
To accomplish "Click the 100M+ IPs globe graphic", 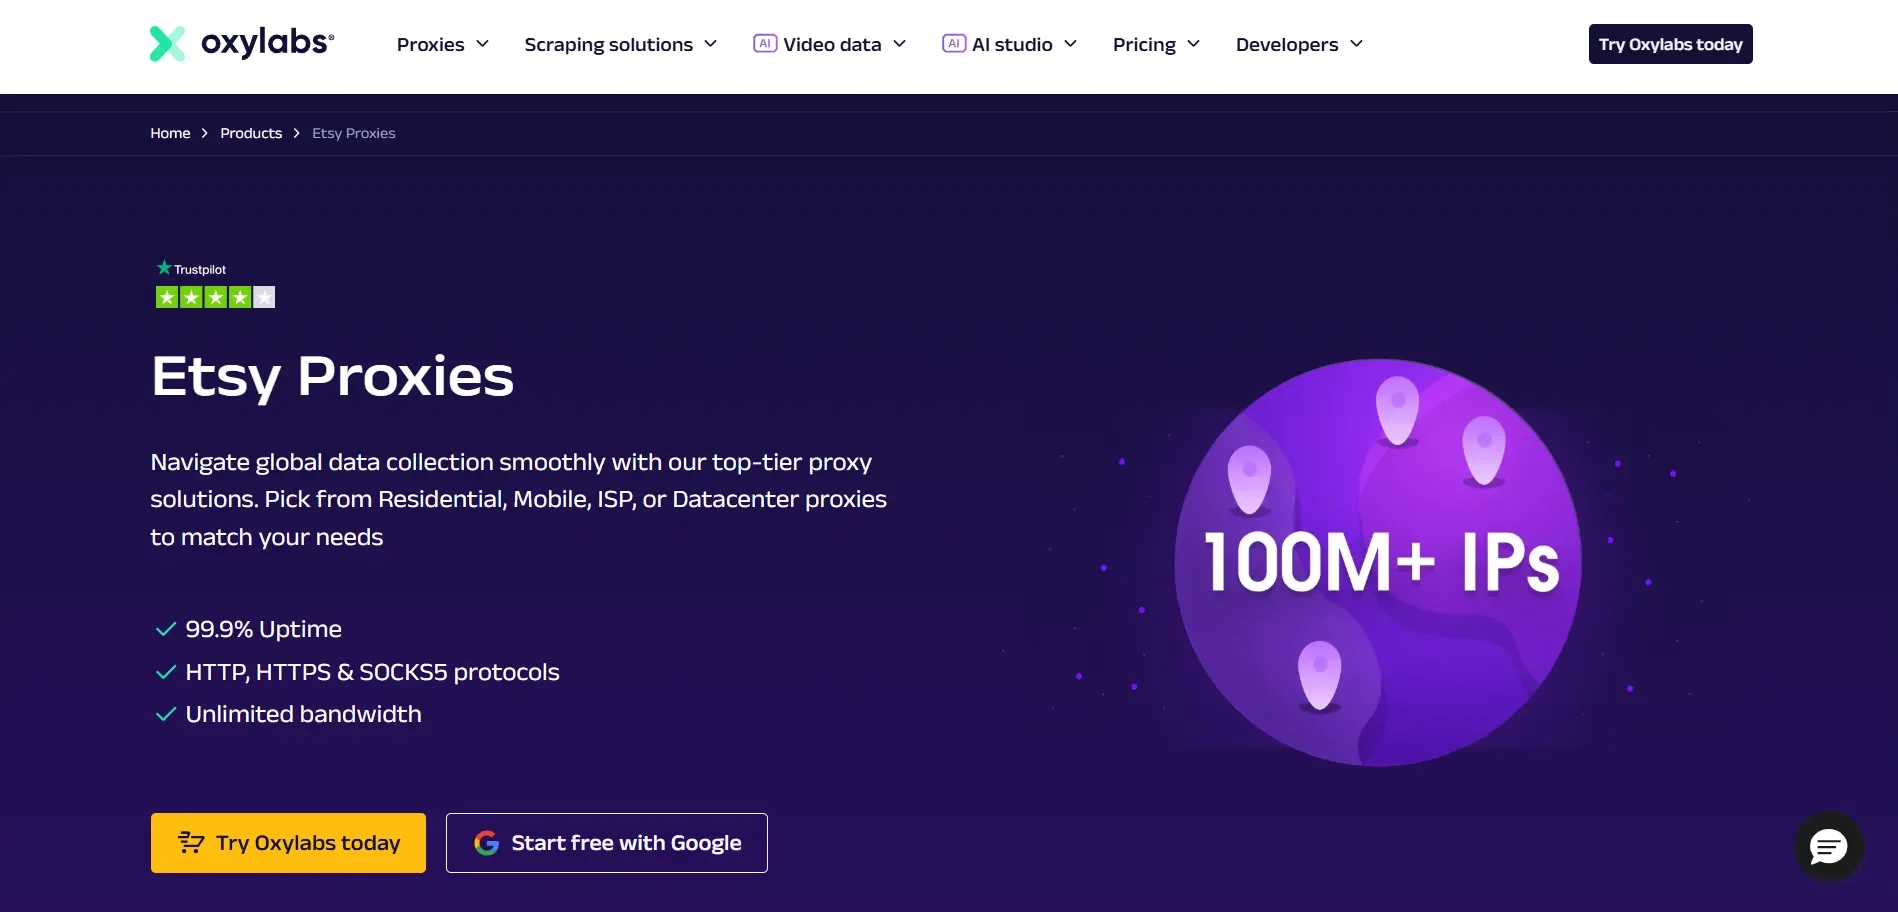I will (x=1378, y=562).
